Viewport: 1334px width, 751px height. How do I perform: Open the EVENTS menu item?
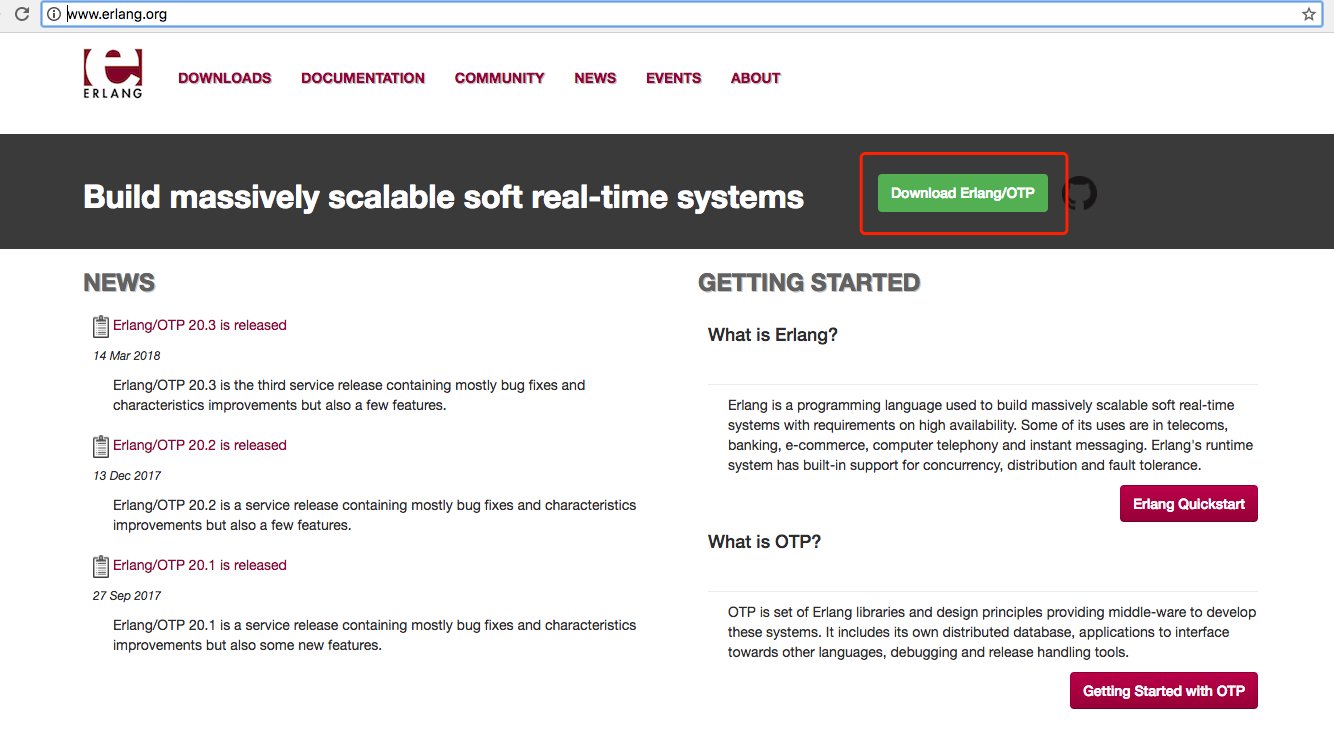(674, 78)
